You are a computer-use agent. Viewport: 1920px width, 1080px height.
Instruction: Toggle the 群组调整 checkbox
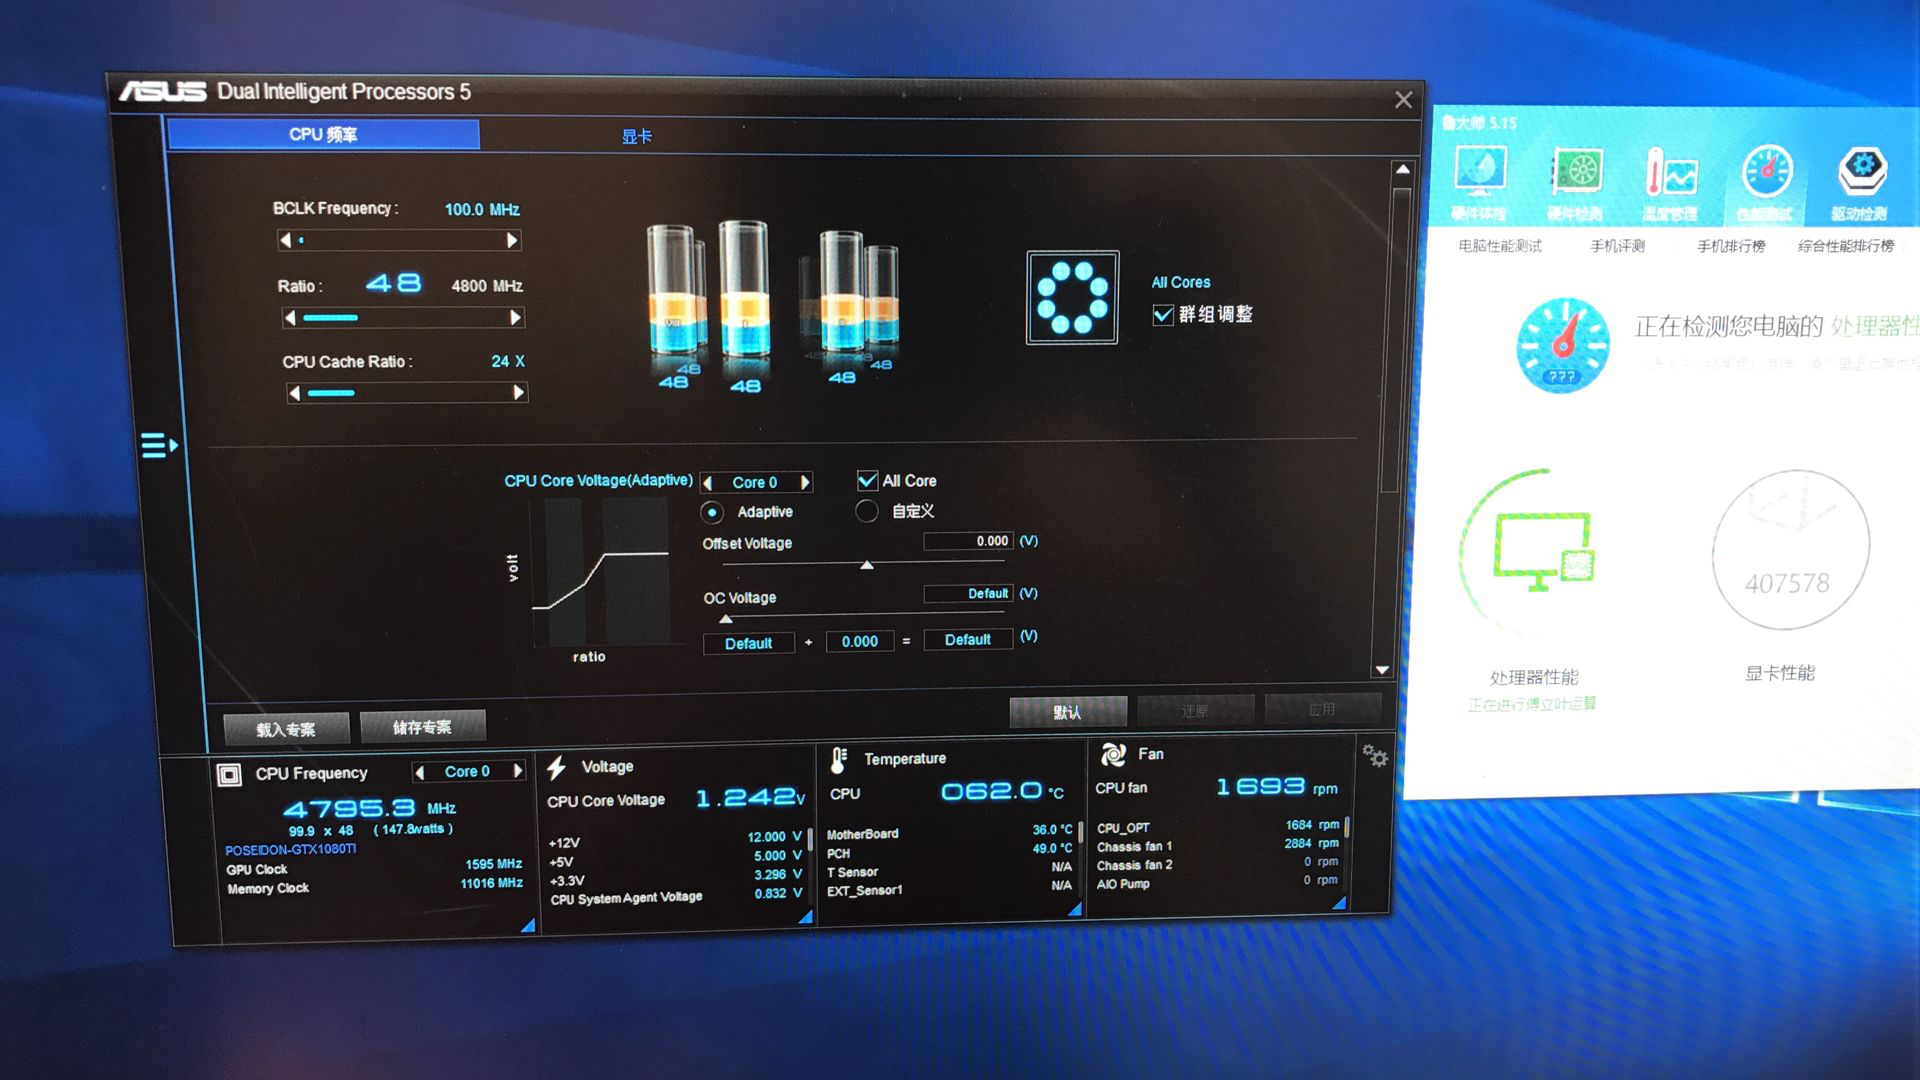1163,315
